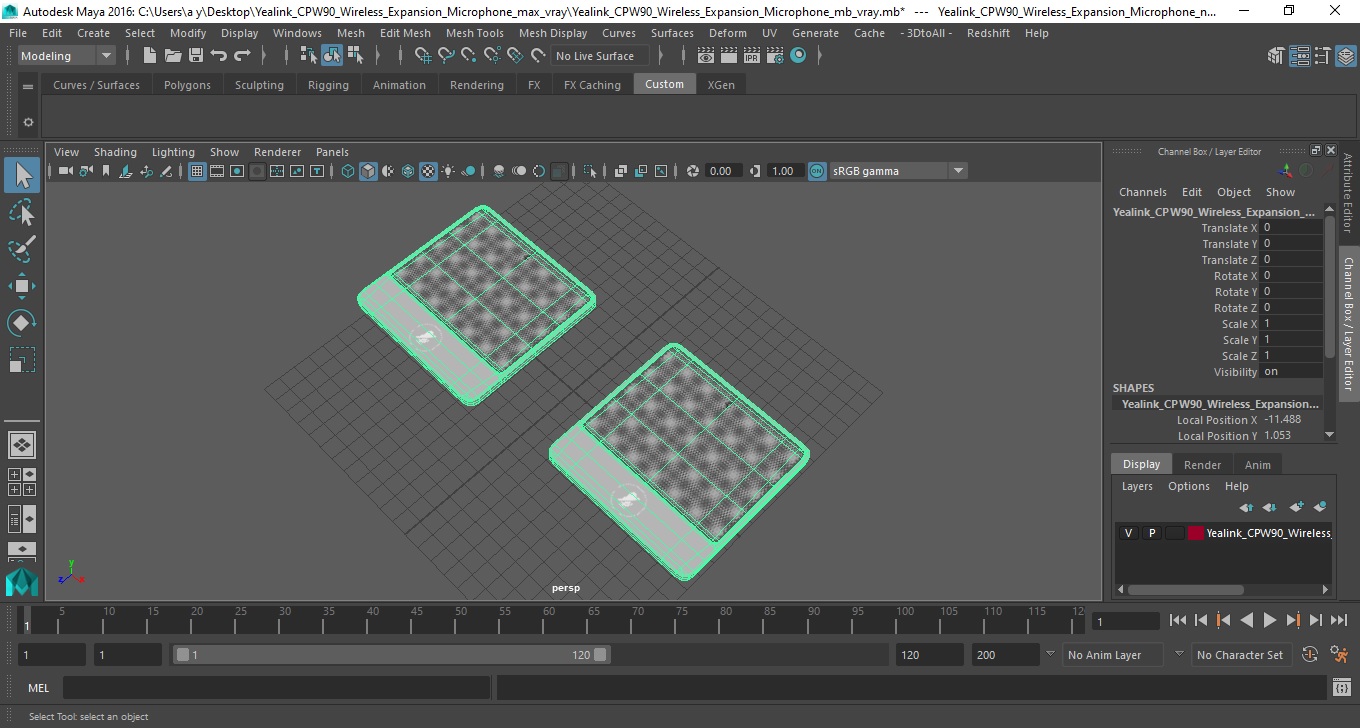Pick the Rotate tool
The image size is (1360, 728).
point(22,323)
